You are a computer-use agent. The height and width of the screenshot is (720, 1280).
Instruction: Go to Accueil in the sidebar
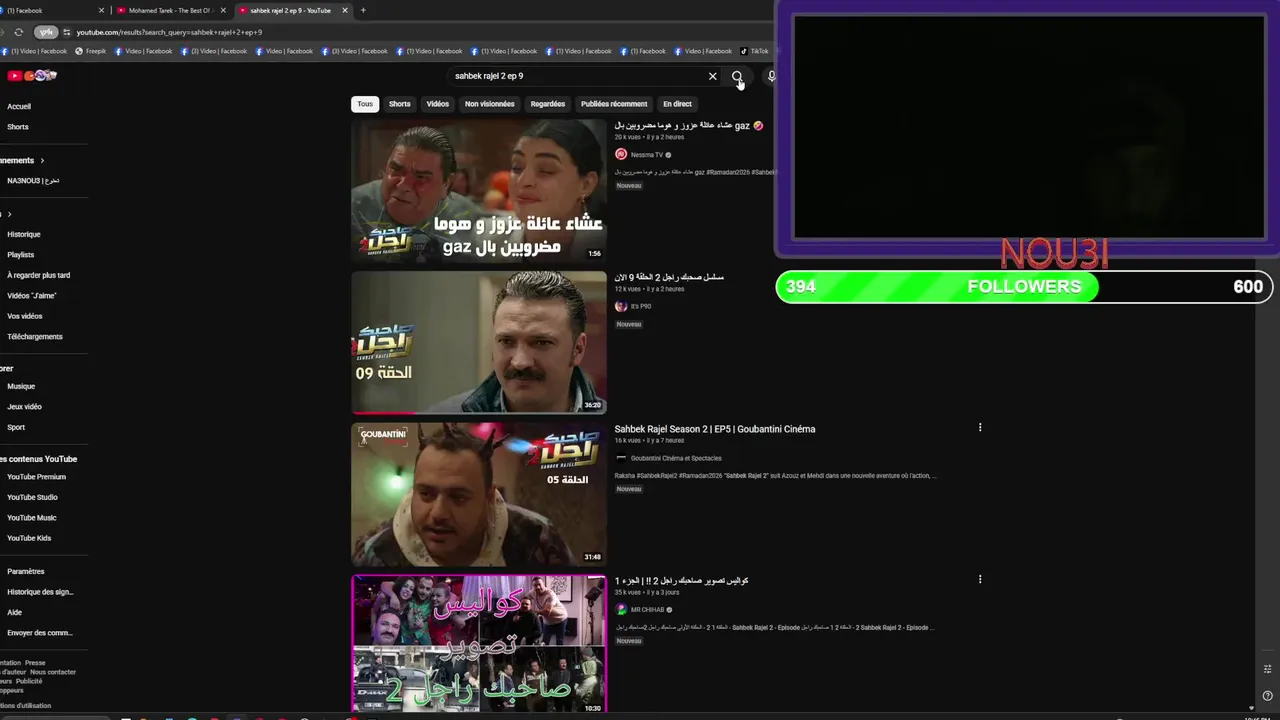pyautogui.click(x=19, y=106)
